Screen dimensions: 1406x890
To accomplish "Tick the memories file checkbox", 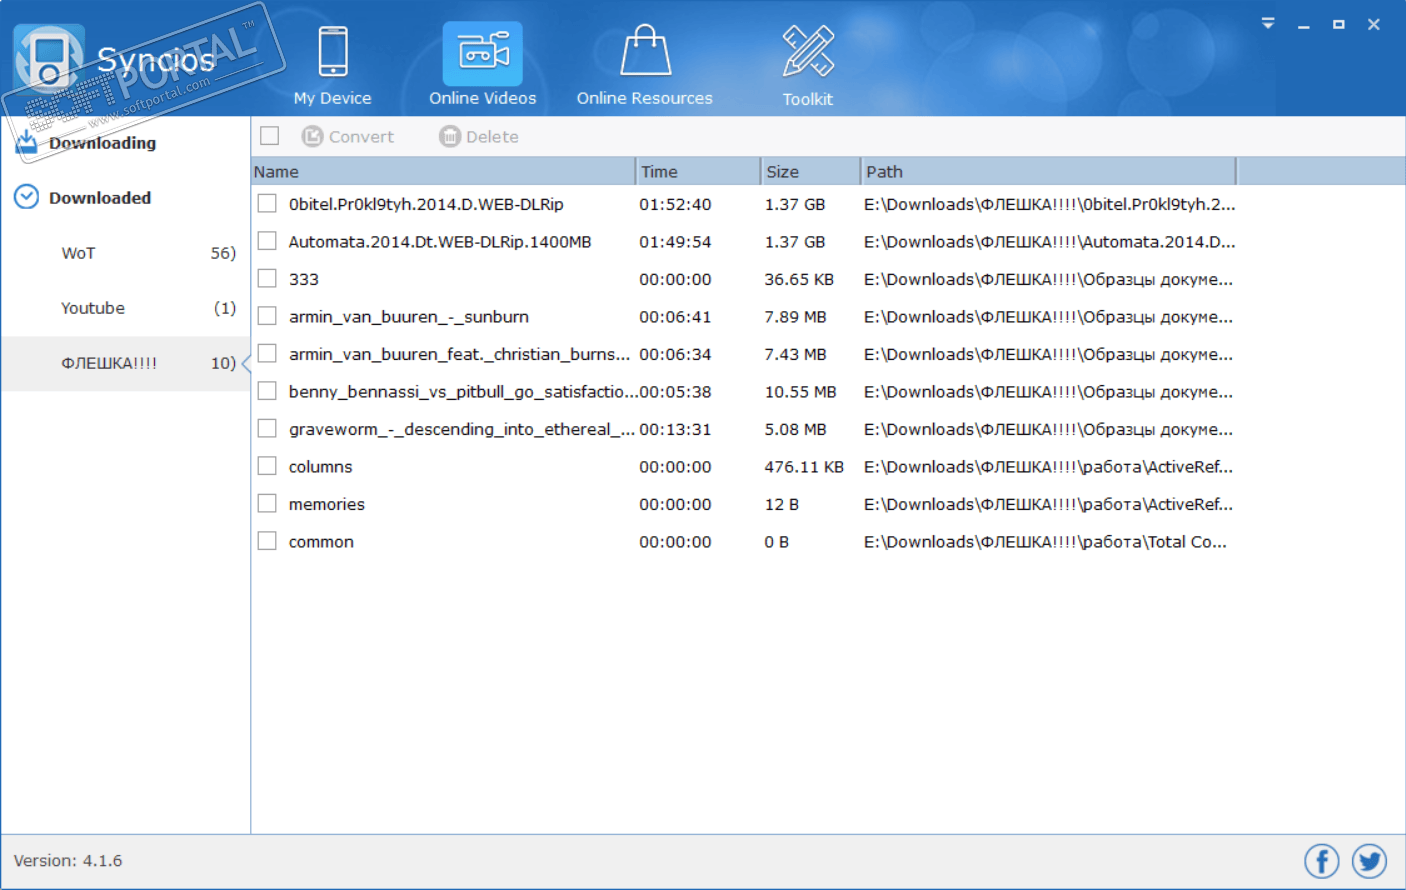I will point(267,504).
